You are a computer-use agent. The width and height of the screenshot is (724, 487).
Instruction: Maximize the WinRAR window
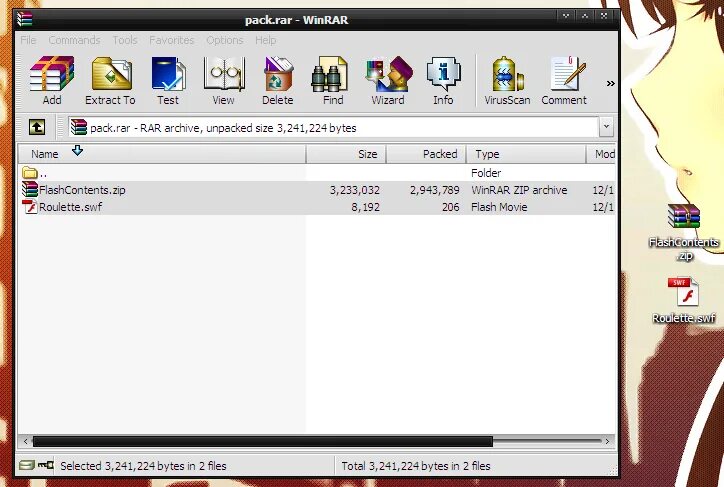point(585,16)
